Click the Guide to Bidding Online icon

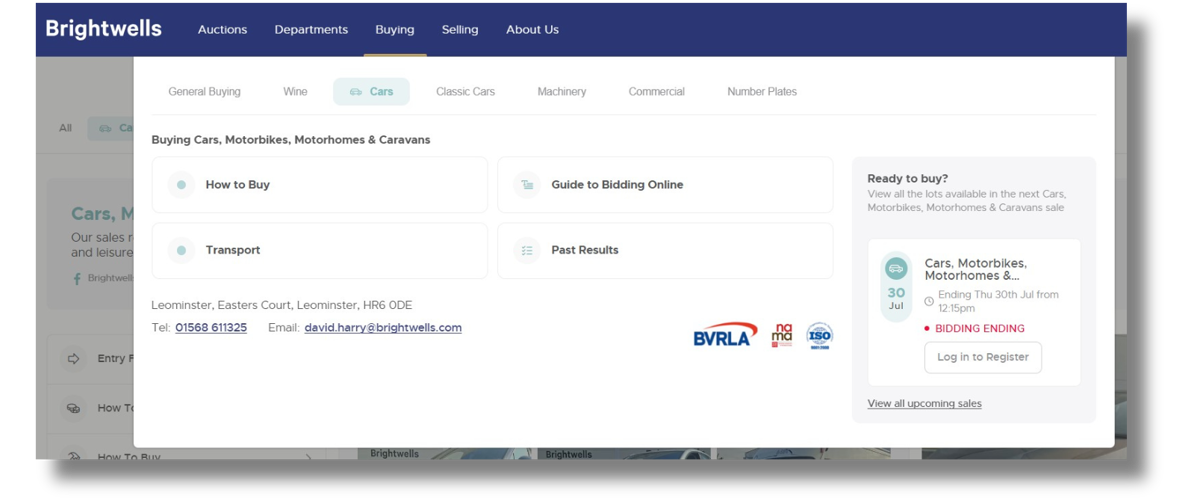tap(527, 185)
